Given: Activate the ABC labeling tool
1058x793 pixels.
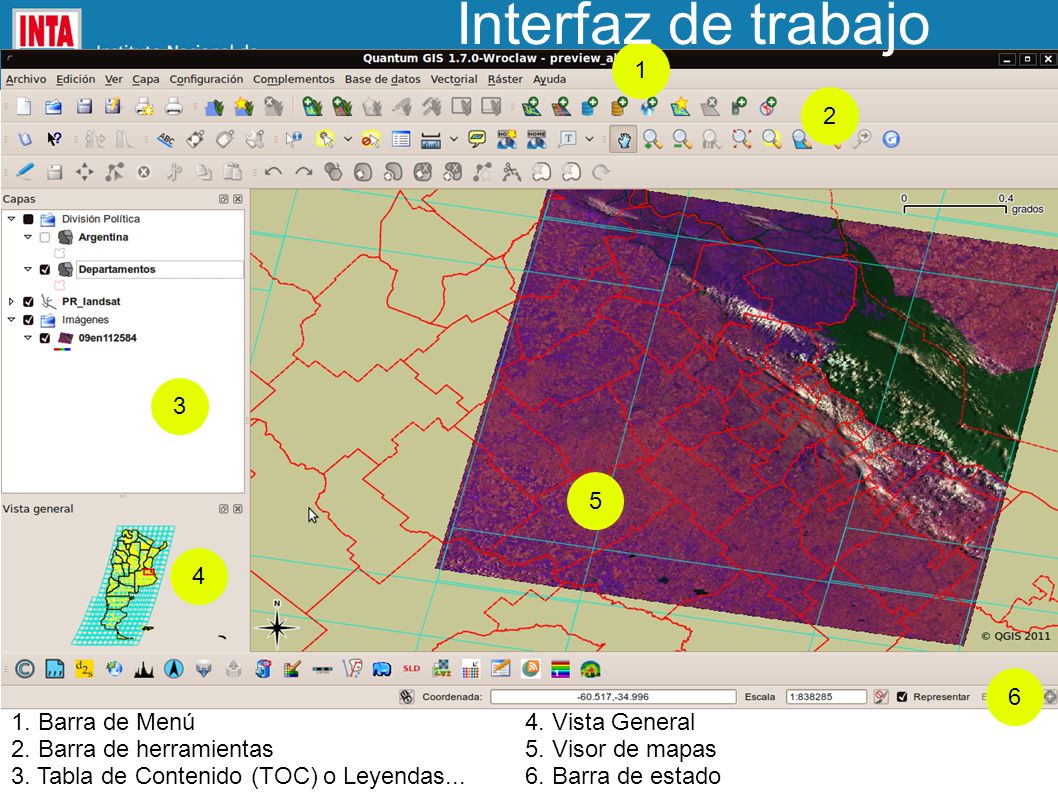Looking at the screenshot, I should [165, 139].
